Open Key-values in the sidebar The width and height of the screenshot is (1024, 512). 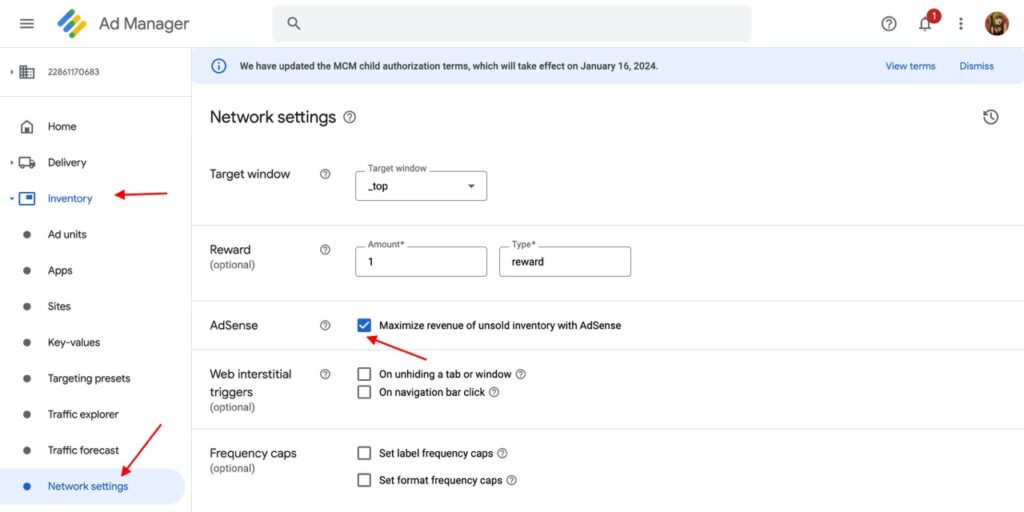tap(74, 342)
